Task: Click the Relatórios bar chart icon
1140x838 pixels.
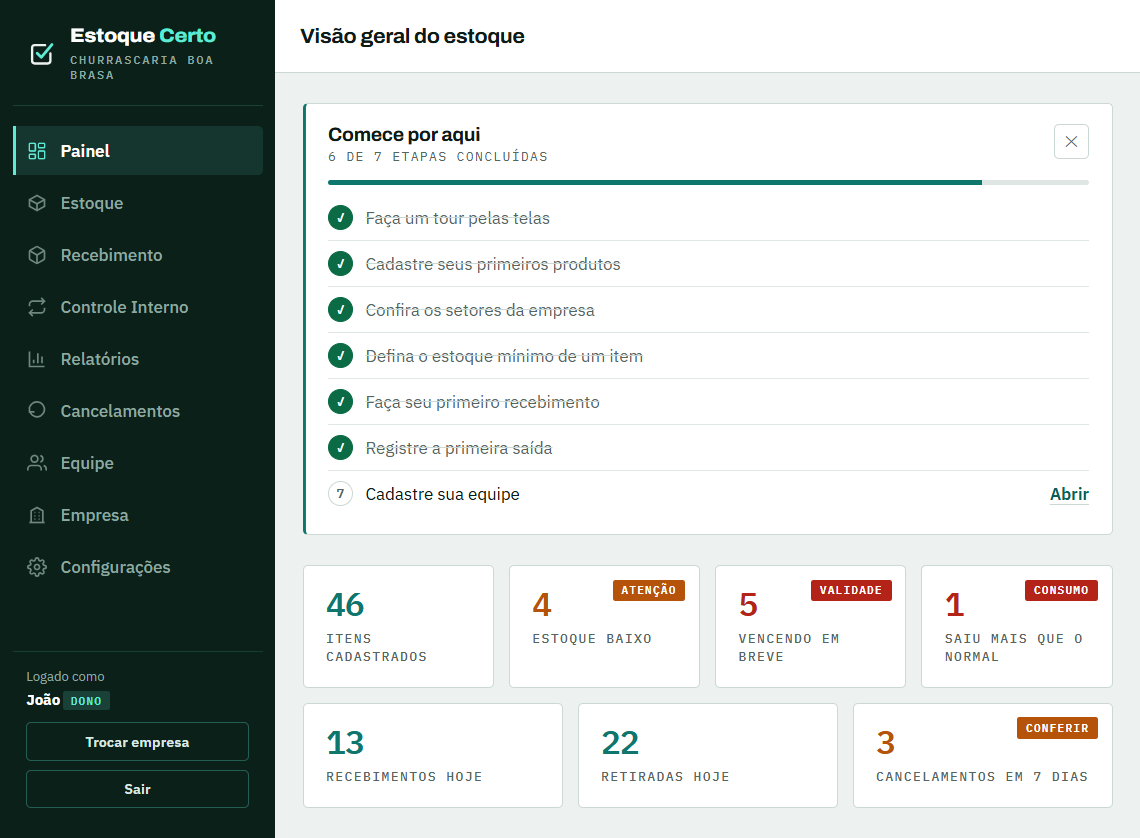Action: 37,359
